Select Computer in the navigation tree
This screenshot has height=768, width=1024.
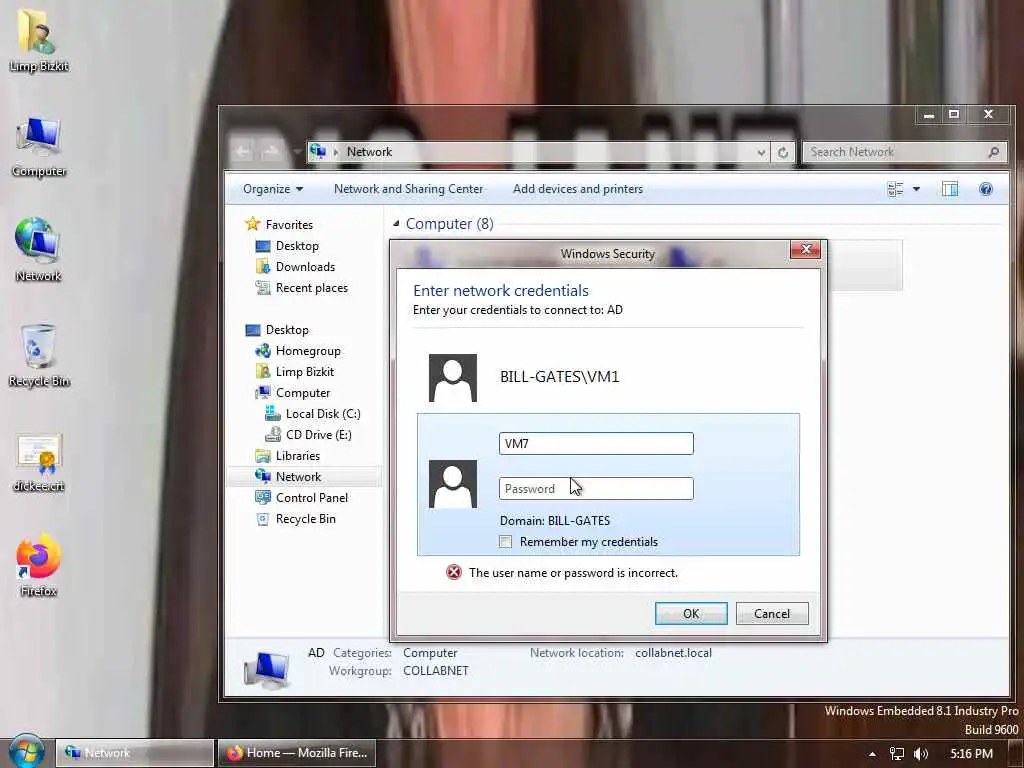pos(302,392)
